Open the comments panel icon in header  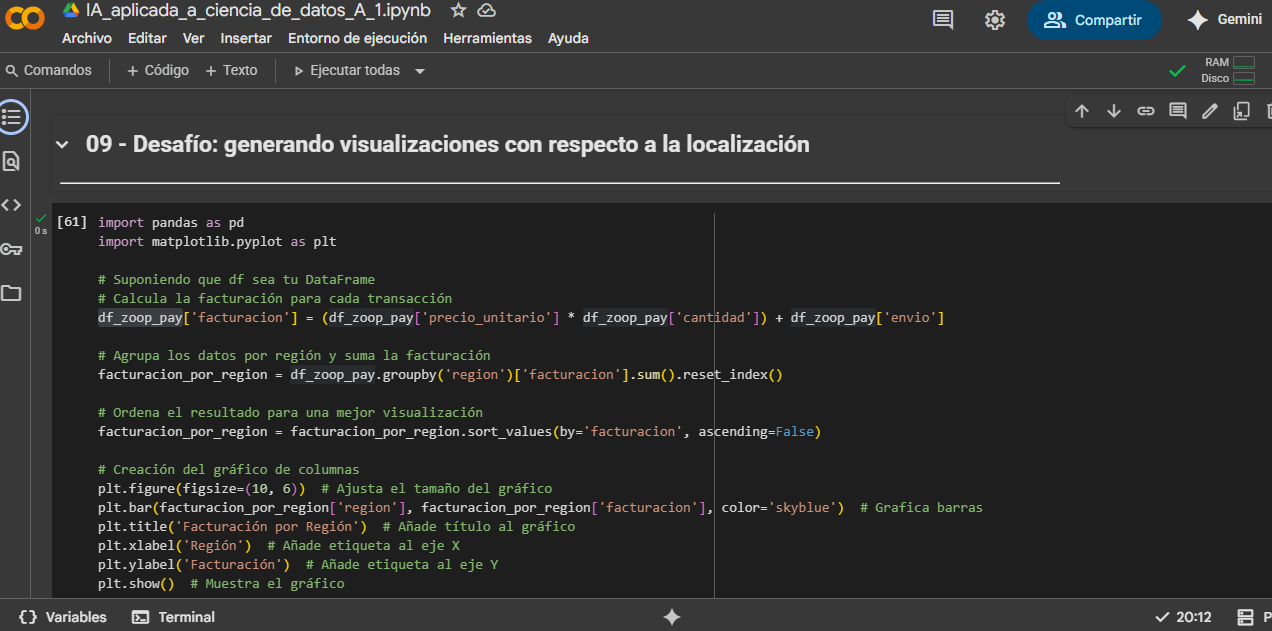pos(942,20)
